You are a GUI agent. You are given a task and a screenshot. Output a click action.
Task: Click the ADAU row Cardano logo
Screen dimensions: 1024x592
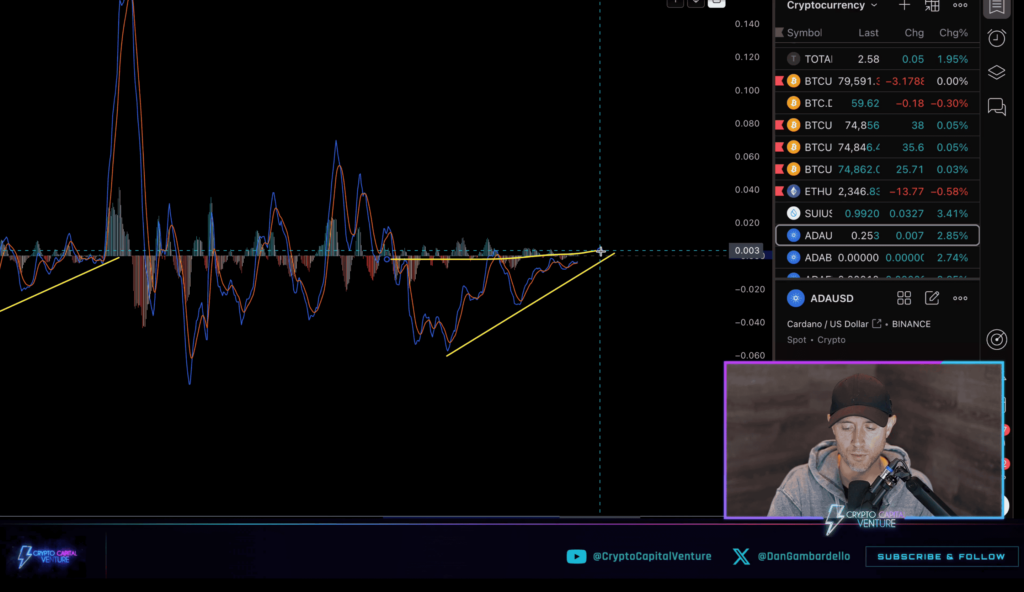coord(793,235)
